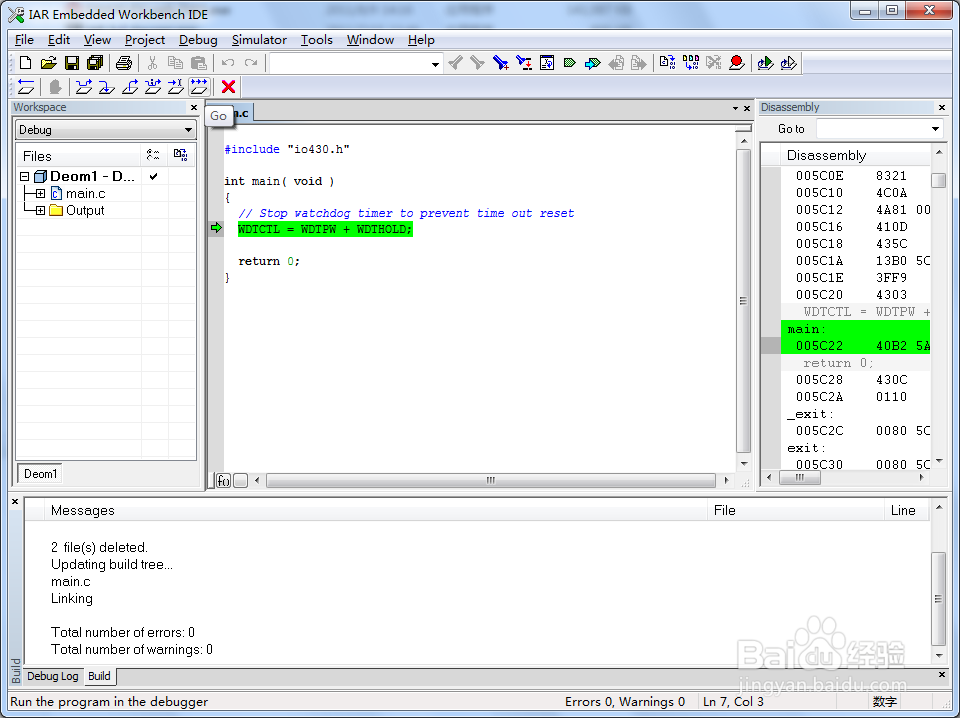This screenshot has height=718, width=960.
Task: Click the Go to input field in Disassembly
Action: [873, 129]
